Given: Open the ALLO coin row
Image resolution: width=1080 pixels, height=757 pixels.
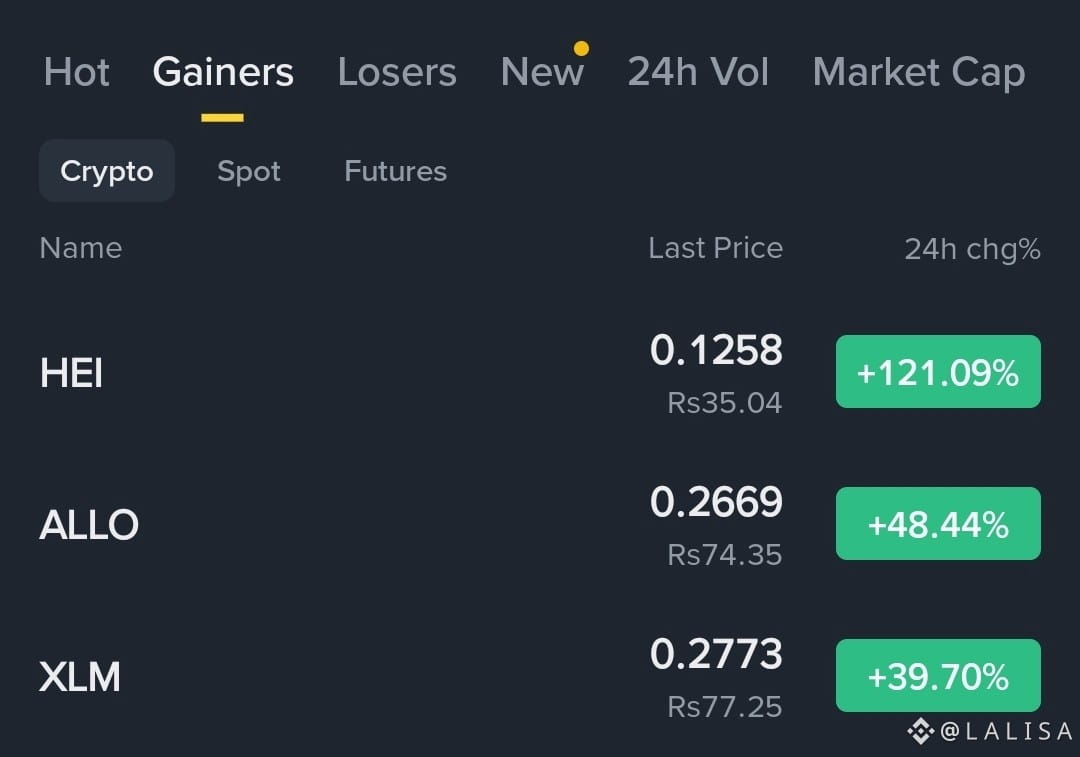Looking at the screenshot, I should pos(540,524).
